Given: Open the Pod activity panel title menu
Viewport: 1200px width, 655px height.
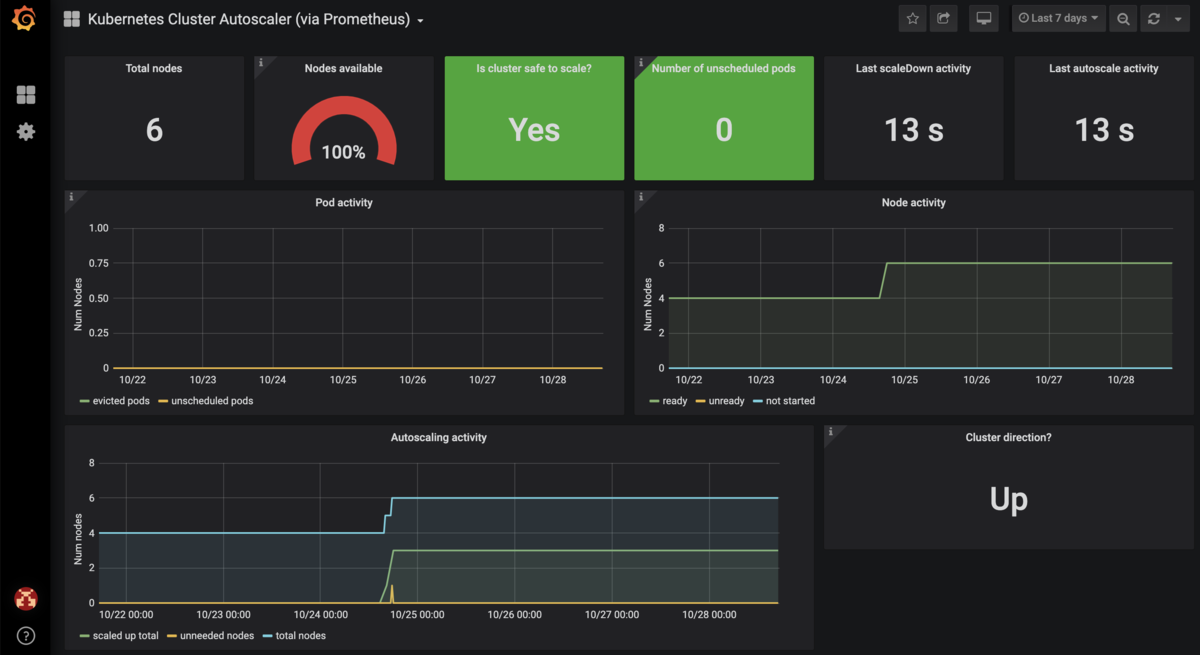Looking at the screenshot, I should [x=344, y=203].
